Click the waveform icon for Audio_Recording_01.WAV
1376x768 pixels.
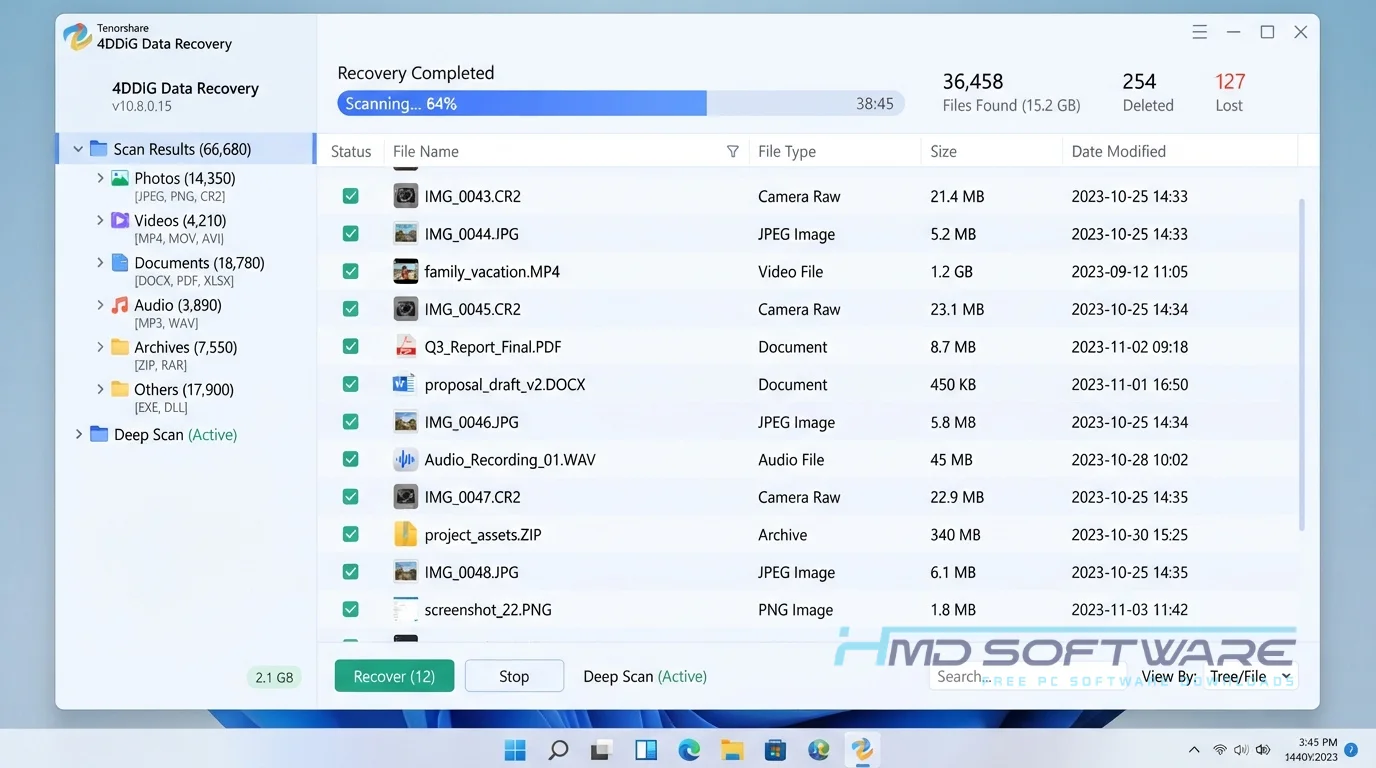click(x=405, y=460)
